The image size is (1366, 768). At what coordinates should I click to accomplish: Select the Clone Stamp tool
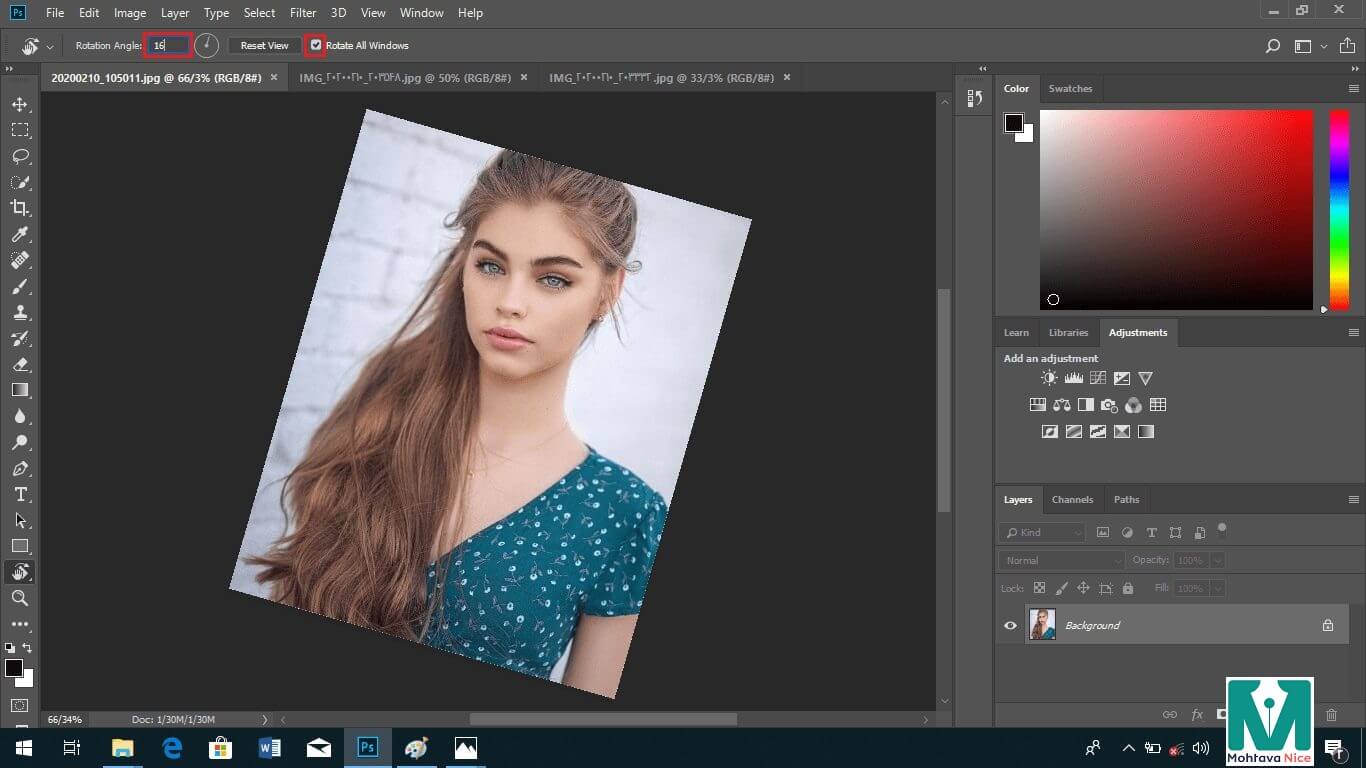click(x=20, y=312)
